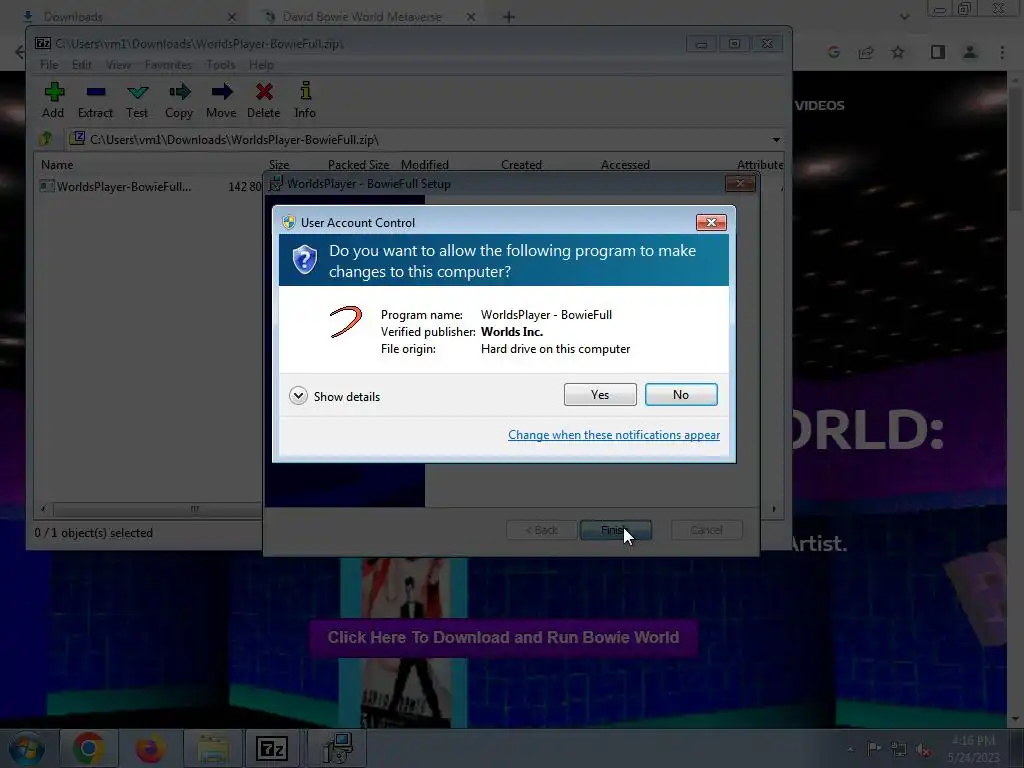Click Copy icon in 7-Zip toolbar
Image resolution: width=1024 pixels, height=768 pixels.
click(x=179, y=100)
